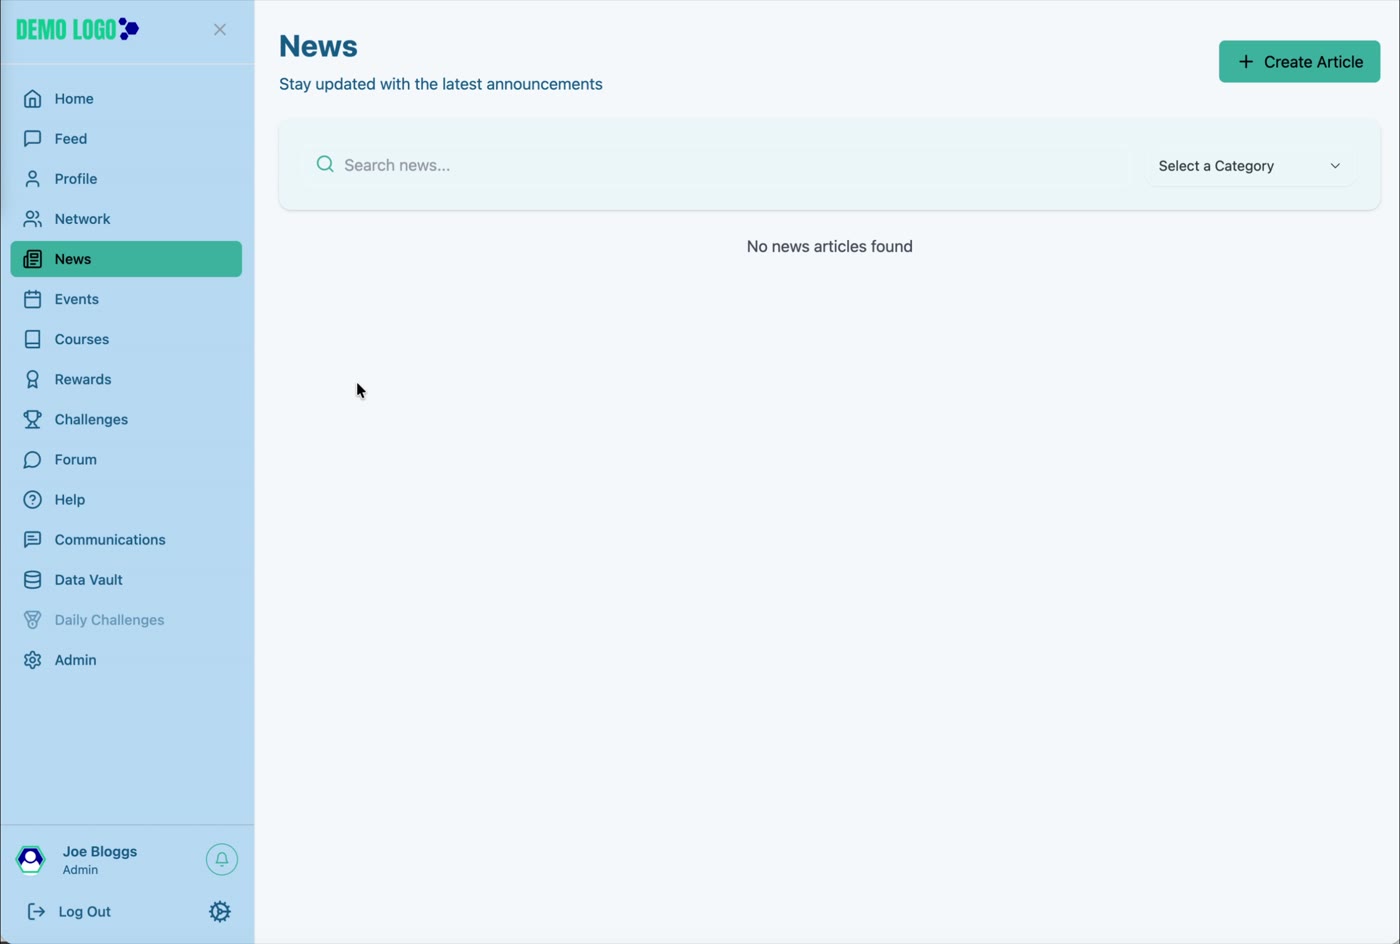Click the Rewards ribbon icon
This screenshot has height=944, width=1400.
click(32, 379)
